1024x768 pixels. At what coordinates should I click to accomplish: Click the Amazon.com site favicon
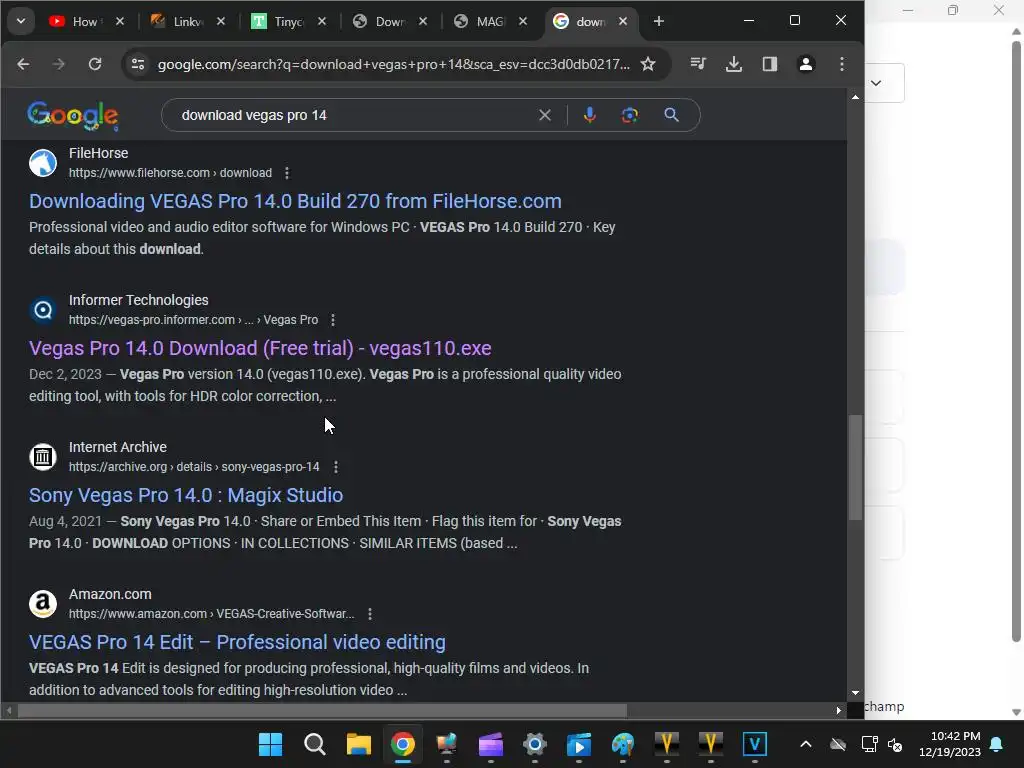coord(43,603)
